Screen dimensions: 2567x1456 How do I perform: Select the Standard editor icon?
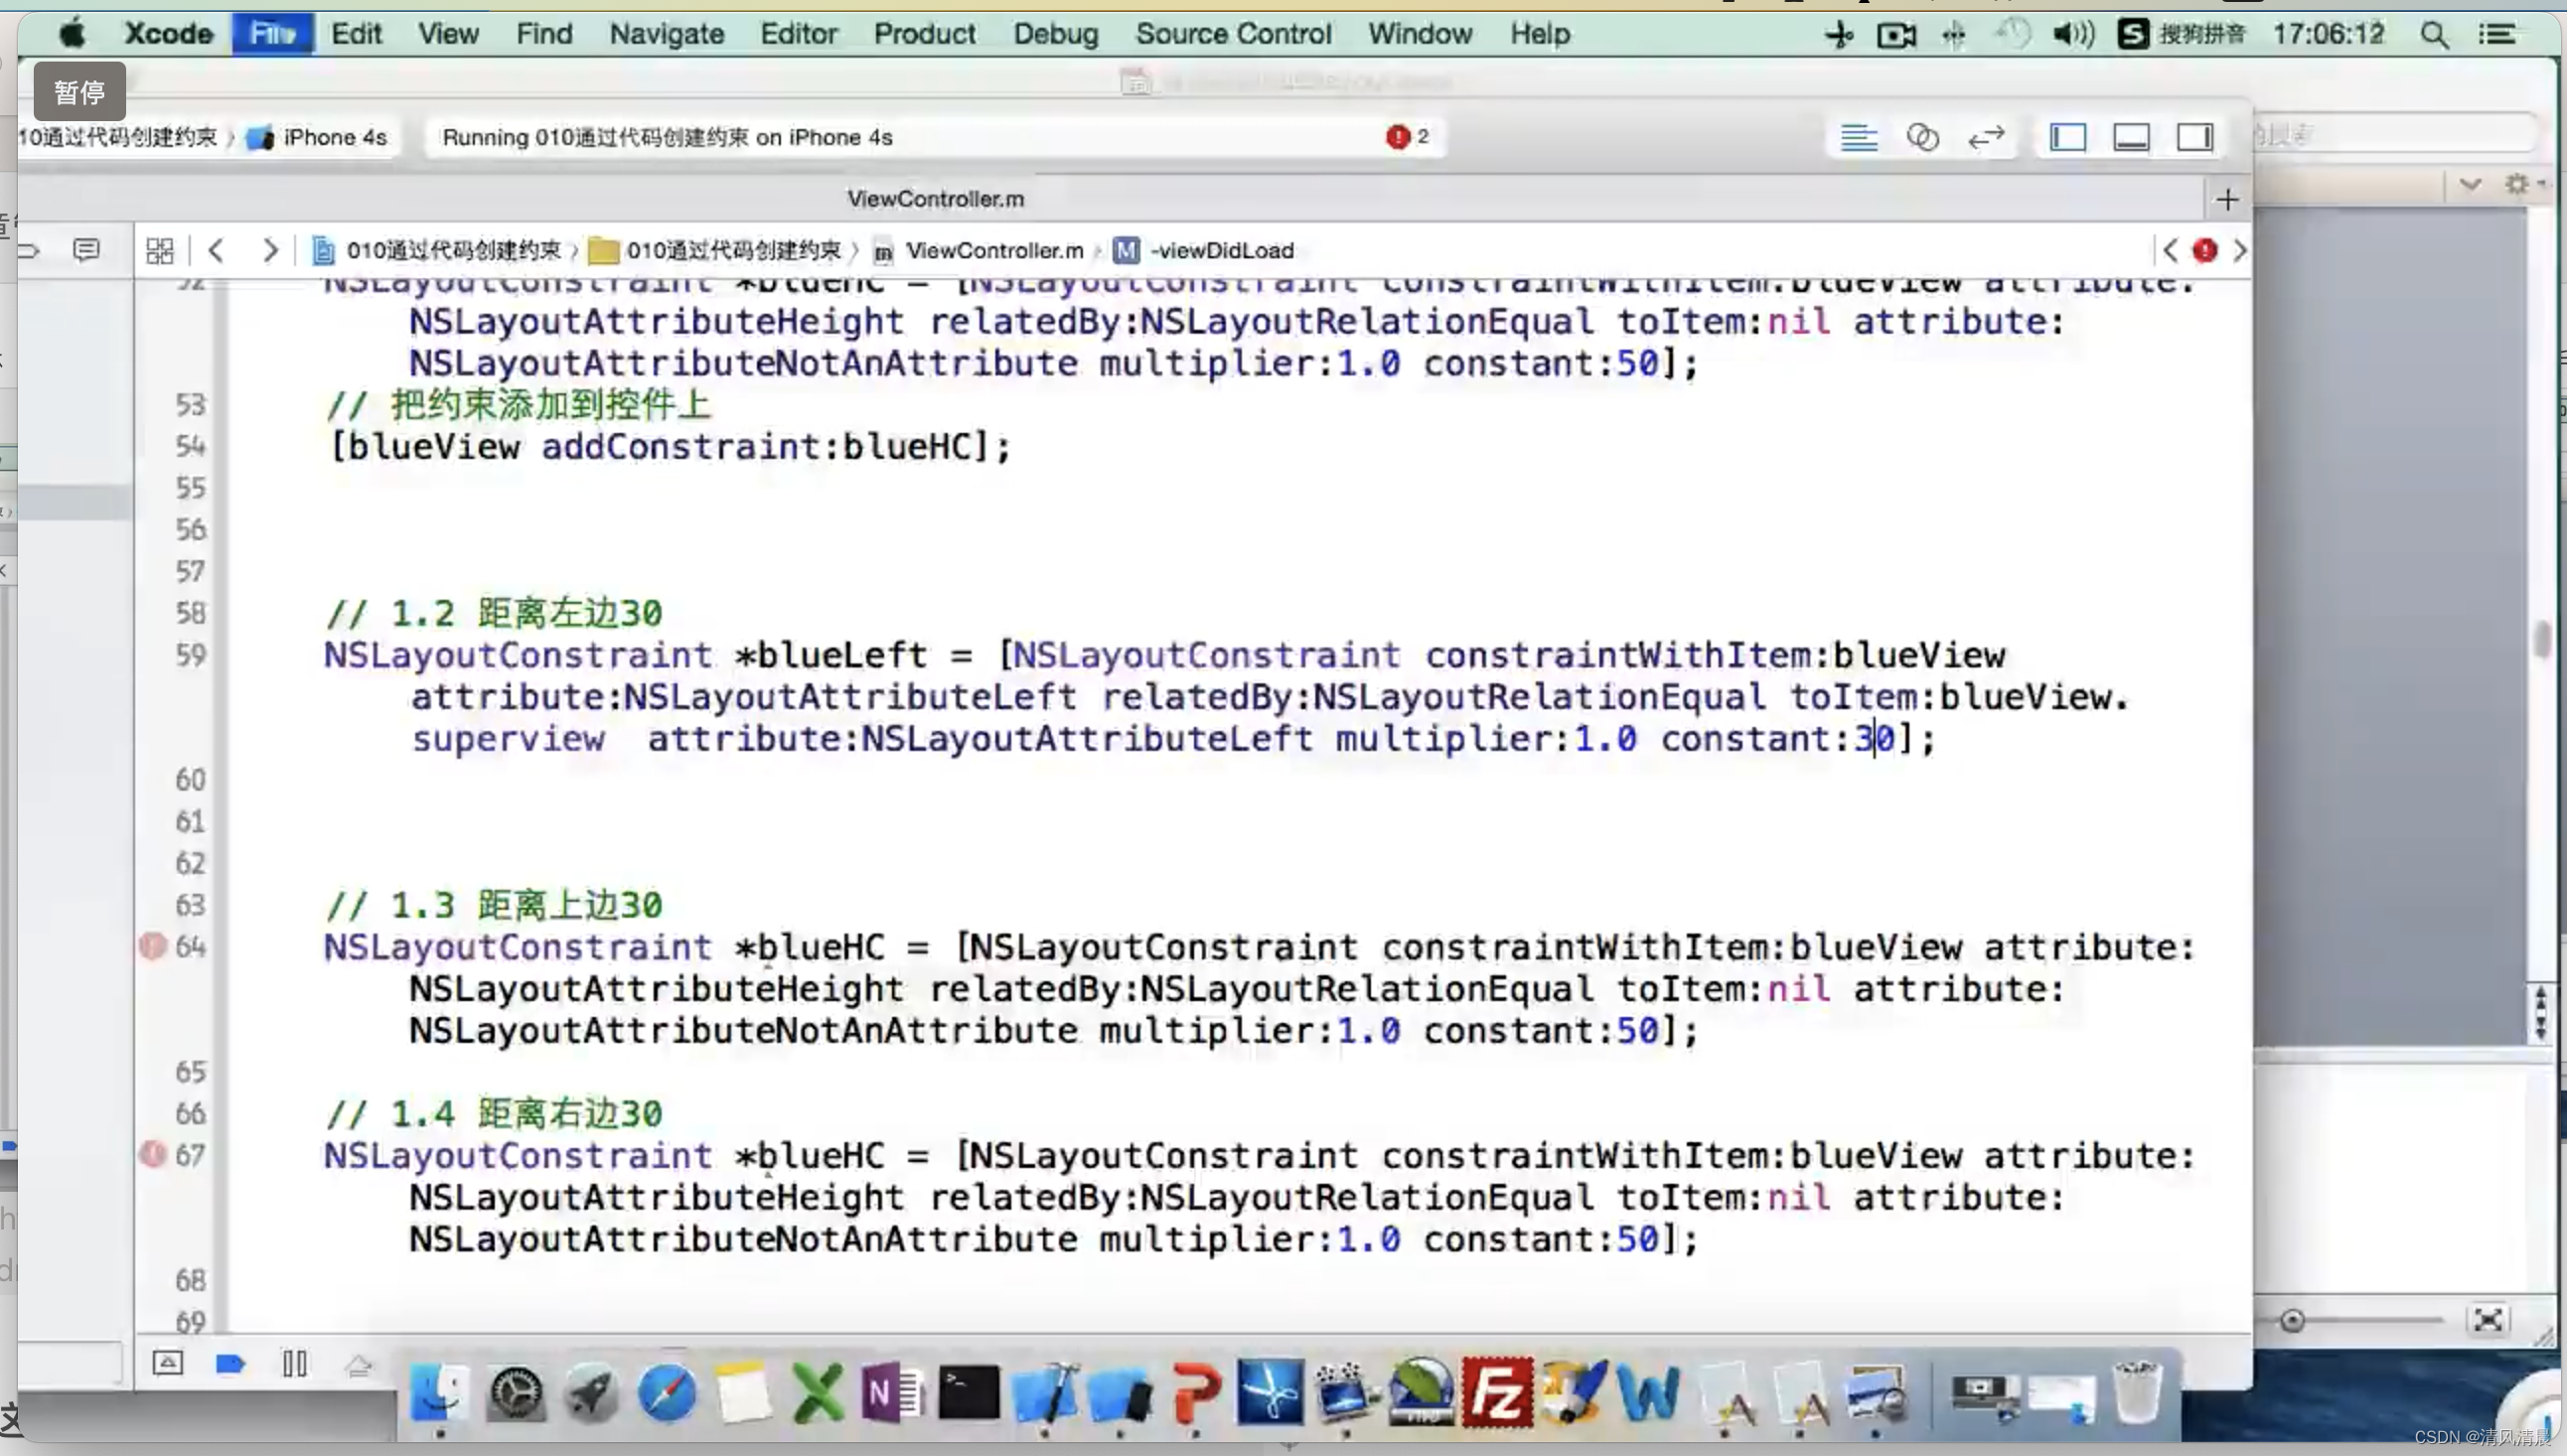1858,137
